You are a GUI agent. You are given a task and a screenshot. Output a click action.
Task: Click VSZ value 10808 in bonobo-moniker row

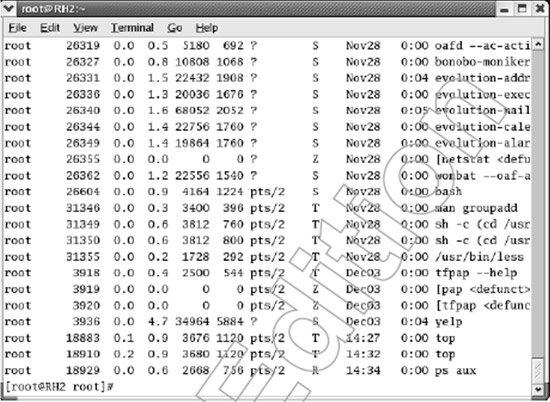point(192,62)
